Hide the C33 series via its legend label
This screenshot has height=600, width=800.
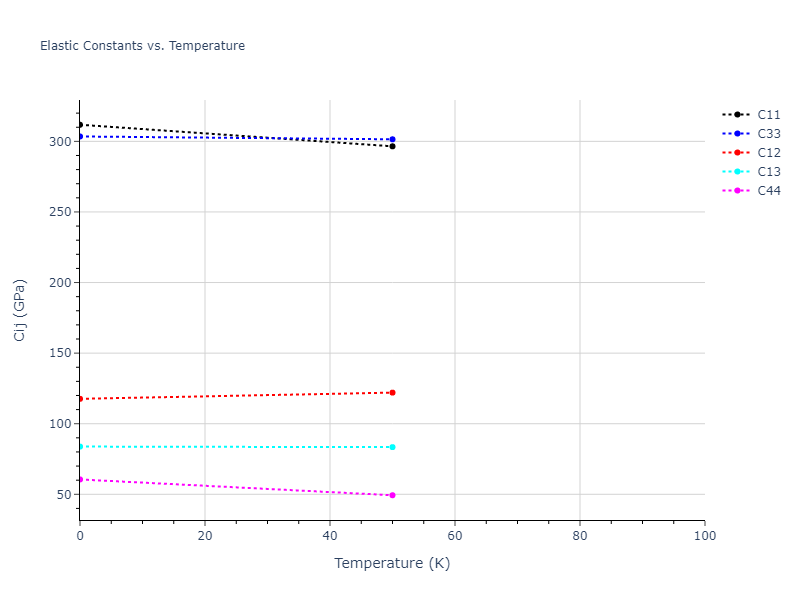pyautogui.click(x=768, y=134)
